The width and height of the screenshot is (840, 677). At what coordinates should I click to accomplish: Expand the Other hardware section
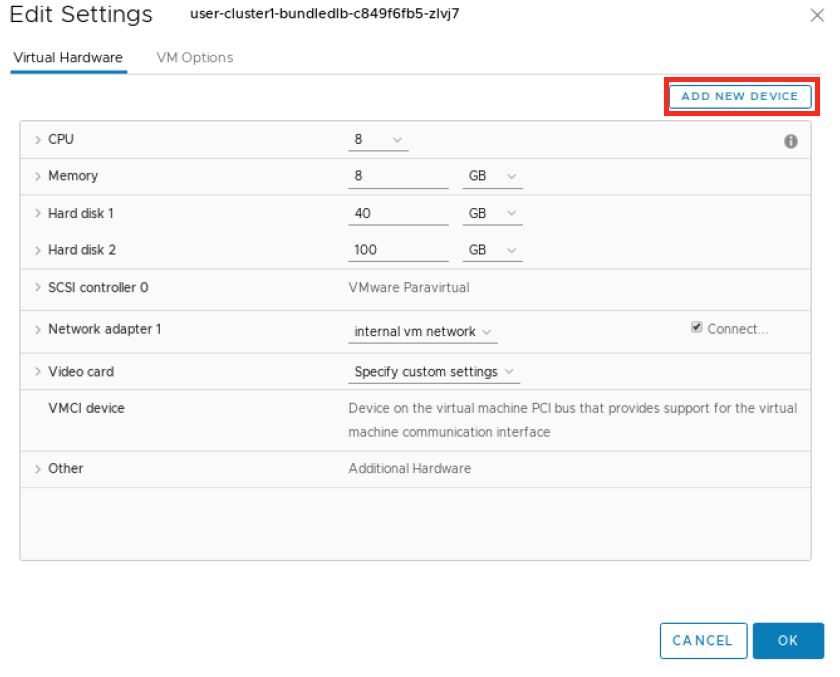38,469
